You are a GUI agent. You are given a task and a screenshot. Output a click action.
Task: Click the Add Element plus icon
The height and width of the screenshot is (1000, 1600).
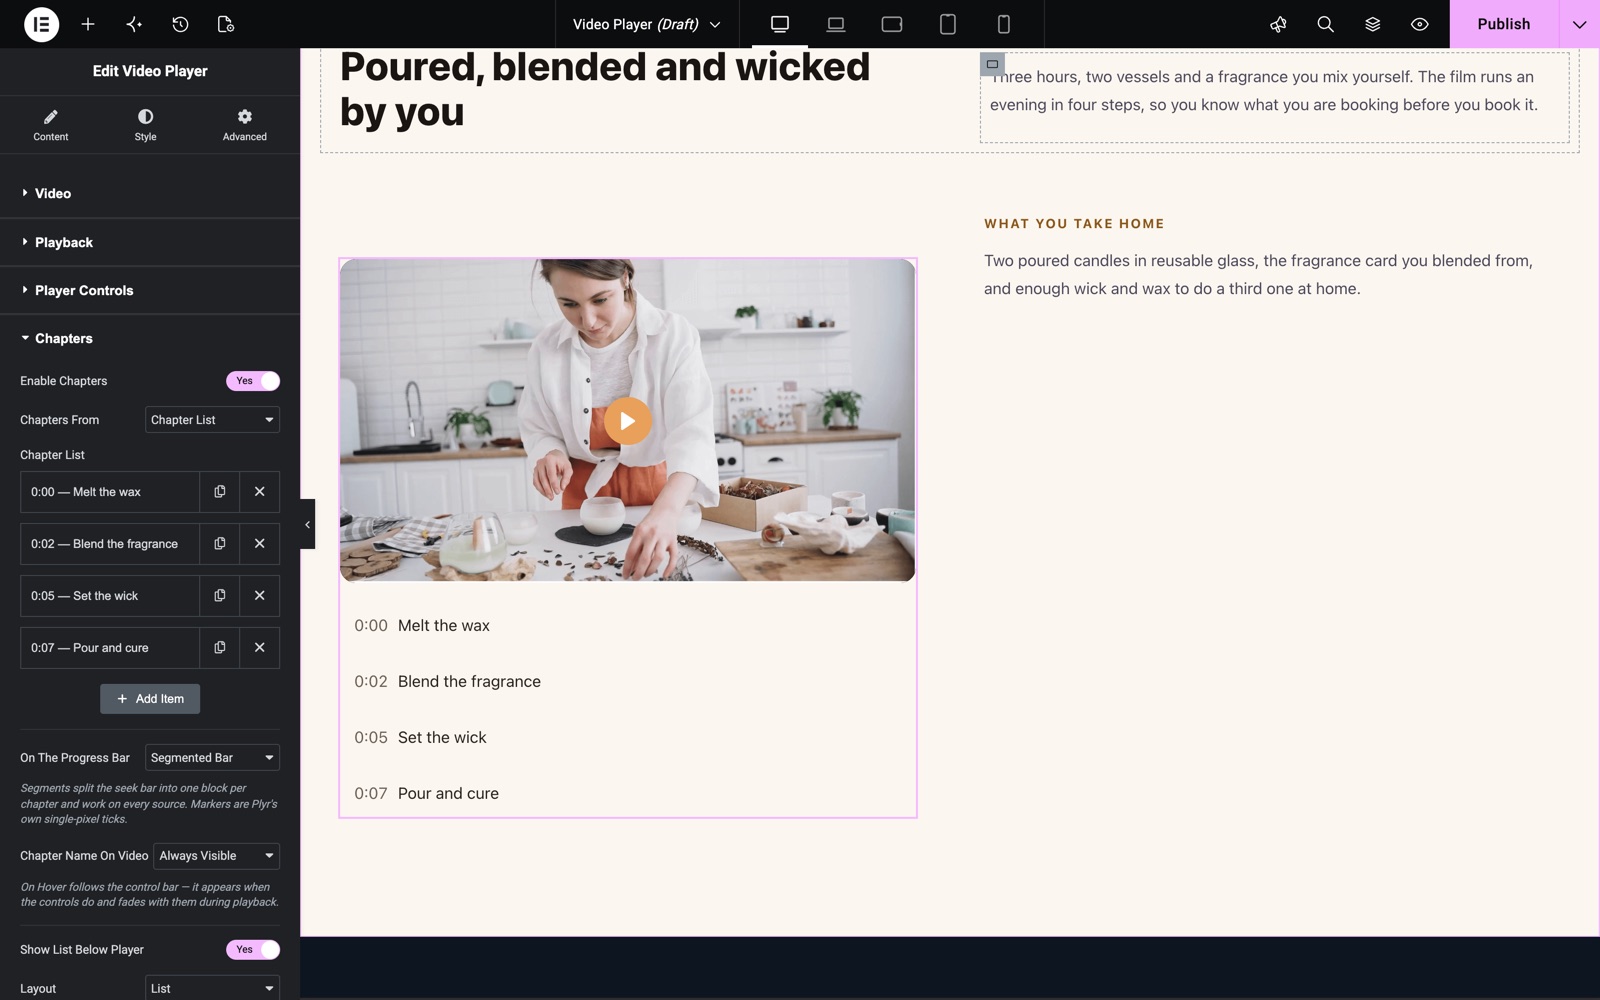(x=88, y=24)
